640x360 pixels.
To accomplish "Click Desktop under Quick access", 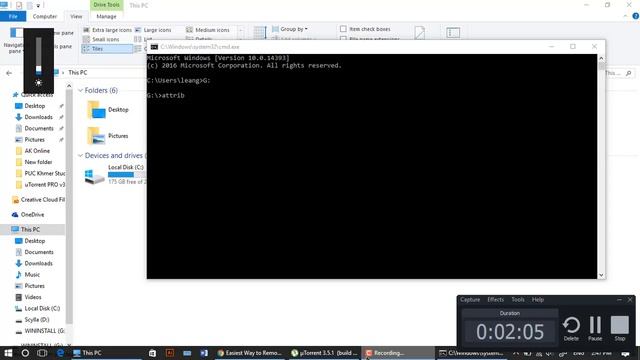I will coord(35,106).
